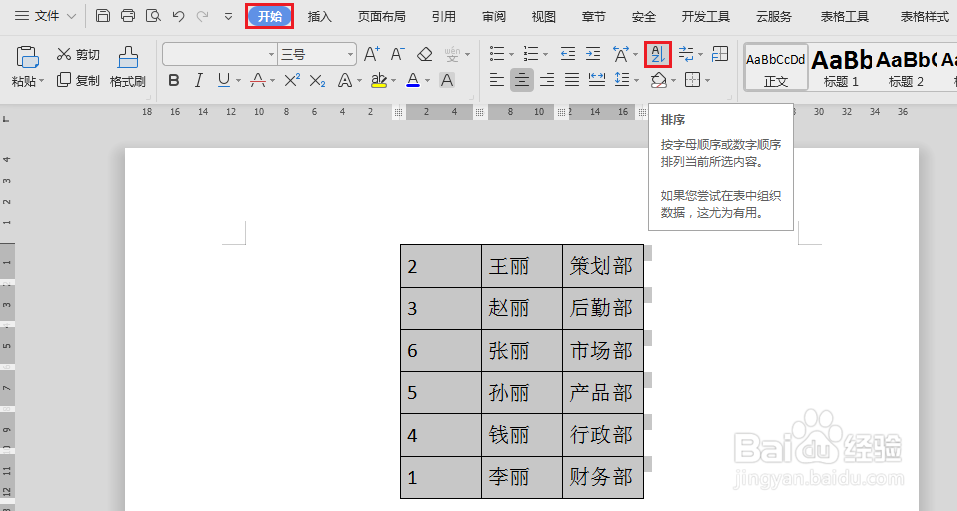Click the shading paint bucket icon
The width and height of the screenshot is (957, 511).
(x=658, y=80)
